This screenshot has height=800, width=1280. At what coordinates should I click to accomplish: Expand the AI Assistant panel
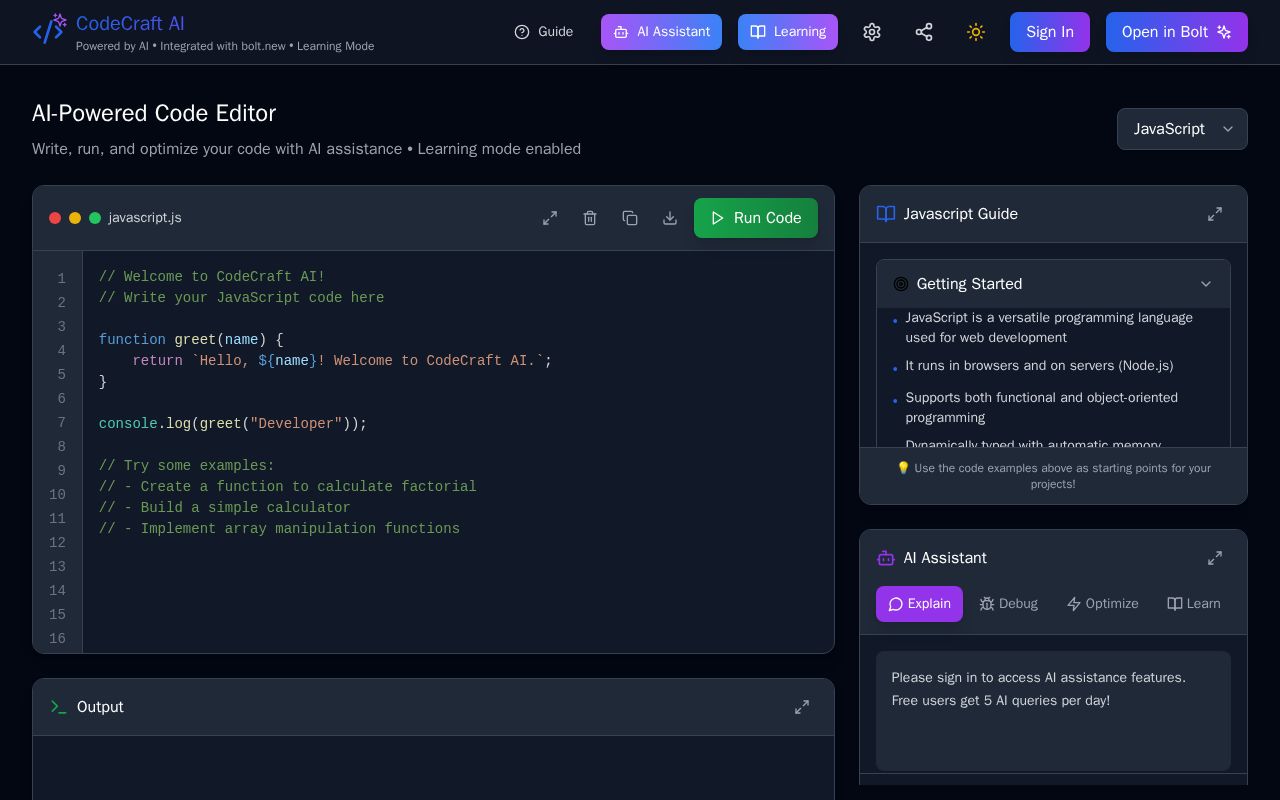(1215, 558)
